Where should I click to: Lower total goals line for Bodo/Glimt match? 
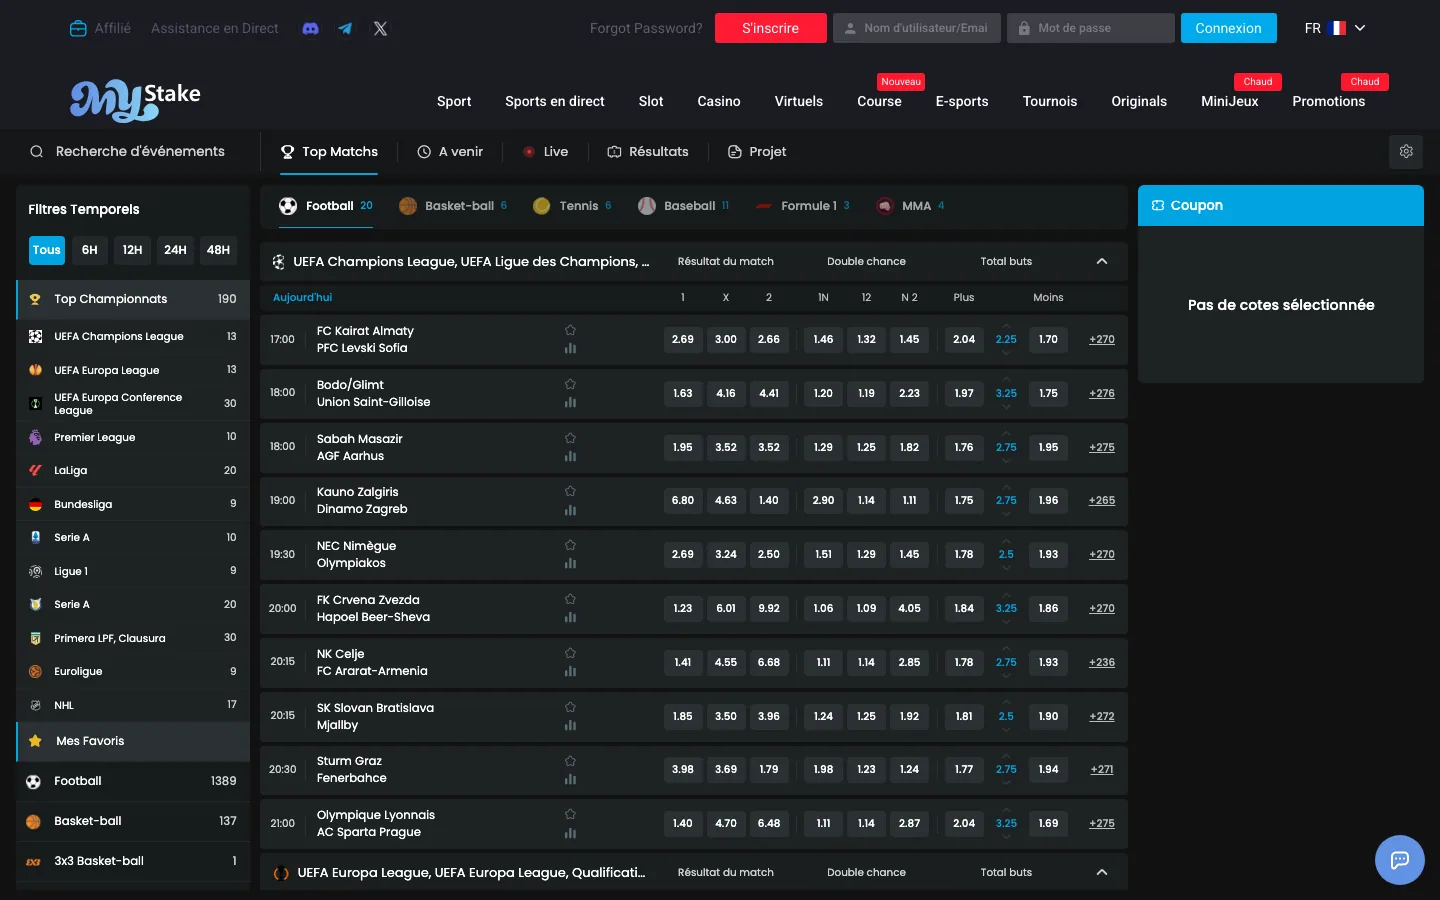[1006, 406]
